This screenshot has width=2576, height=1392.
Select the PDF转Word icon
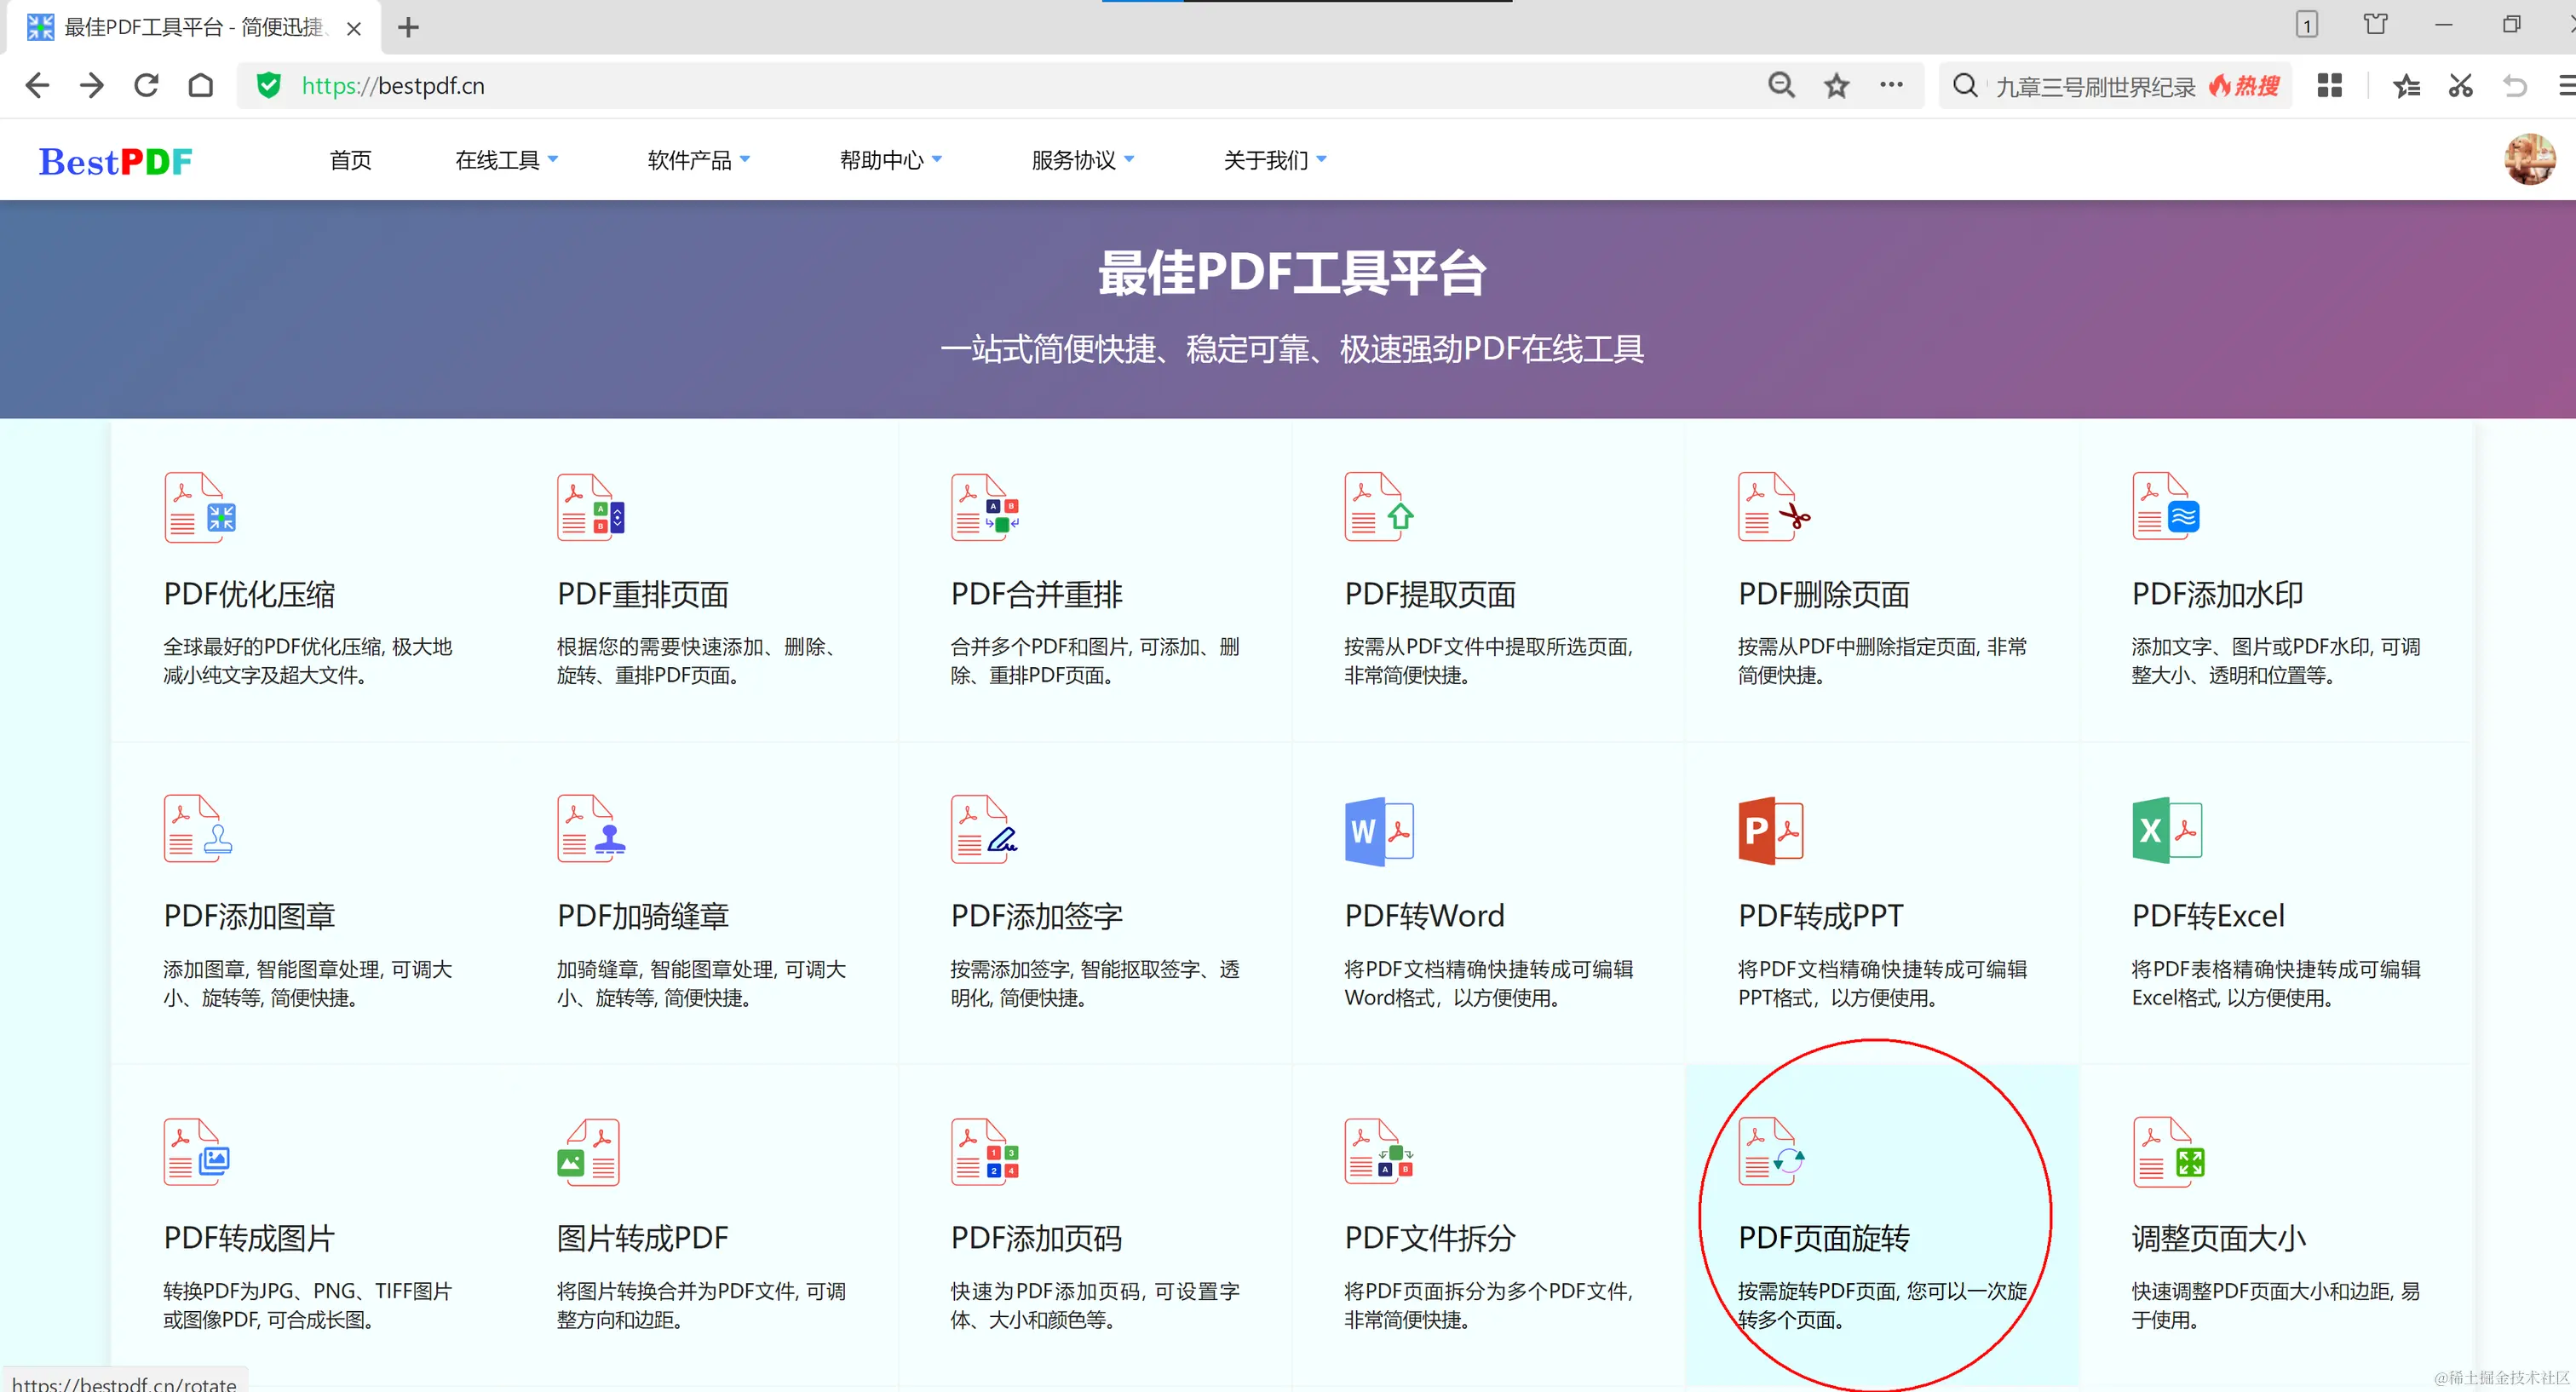coord(1379,831)
